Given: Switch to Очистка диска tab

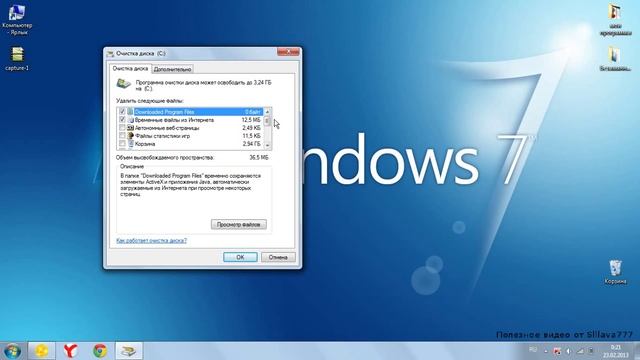Looking at the screenshot, I should coord(130,69).
